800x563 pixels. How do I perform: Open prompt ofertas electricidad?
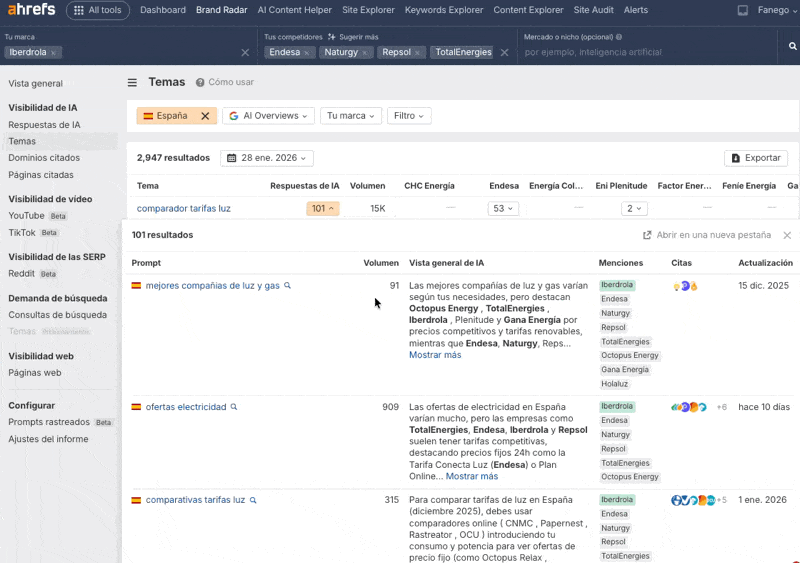point(186,407)
